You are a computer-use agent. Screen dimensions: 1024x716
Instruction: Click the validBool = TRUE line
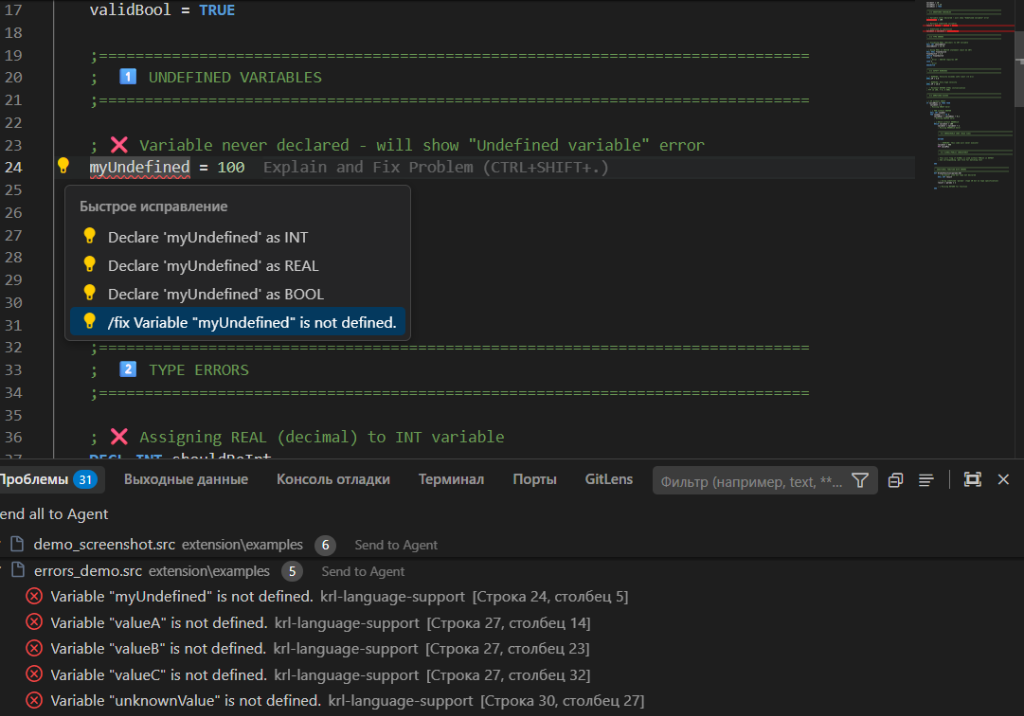(162, 10)
